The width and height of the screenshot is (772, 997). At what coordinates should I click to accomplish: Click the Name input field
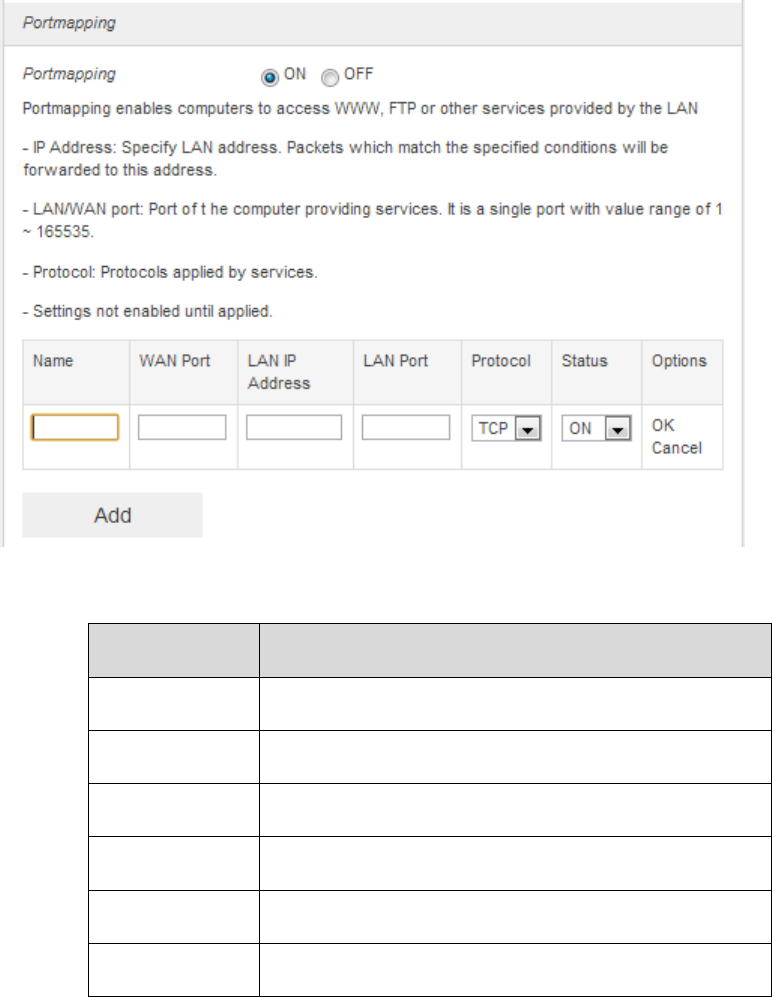click(75, 427)
